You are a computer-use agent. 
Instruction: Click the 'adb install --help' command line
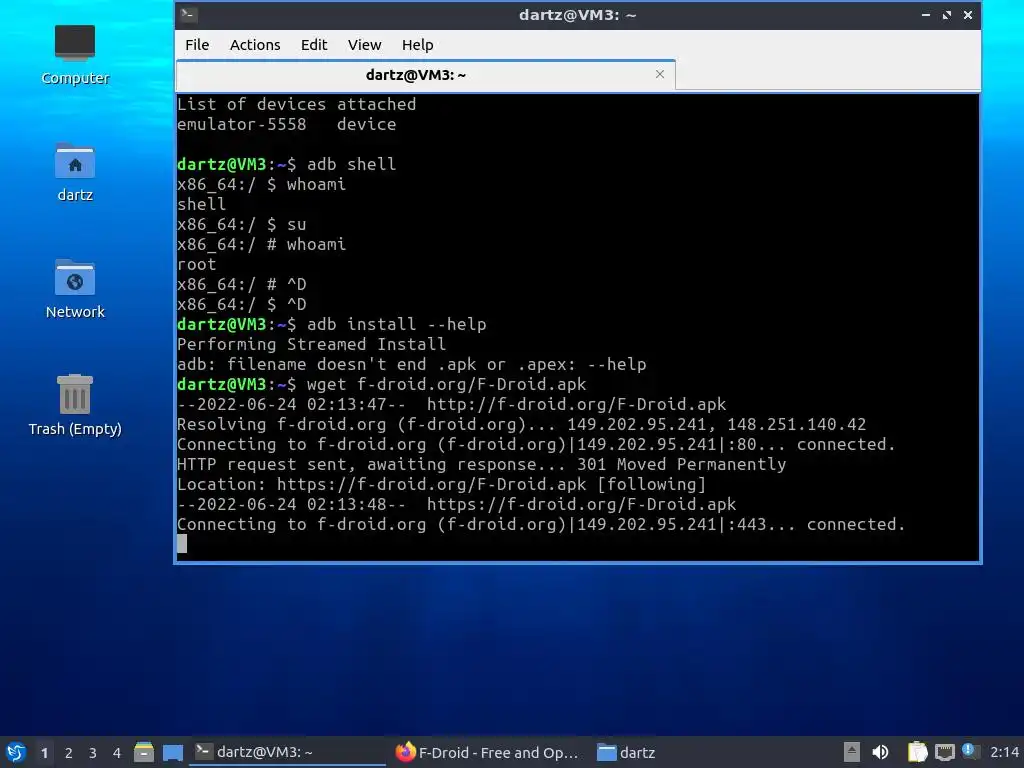332,324
